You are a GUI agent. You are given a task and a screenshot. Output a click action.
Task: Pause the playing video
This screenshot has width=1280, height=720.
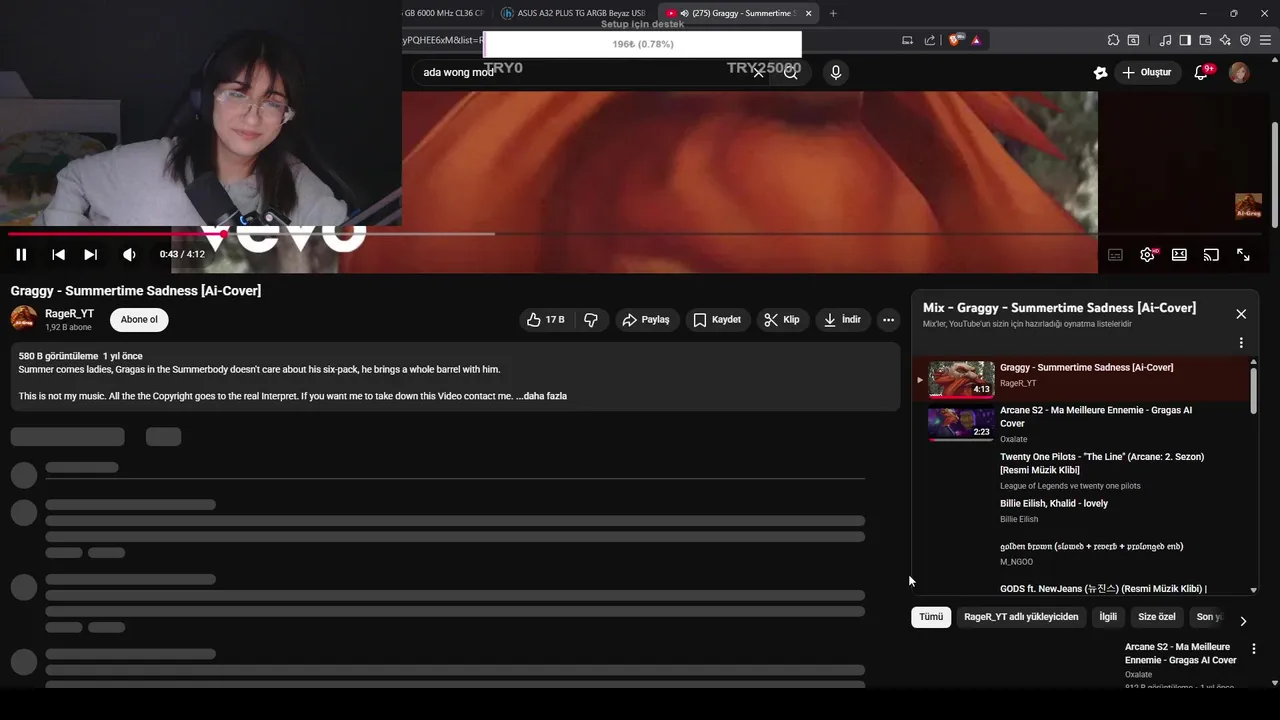point(21,255)
